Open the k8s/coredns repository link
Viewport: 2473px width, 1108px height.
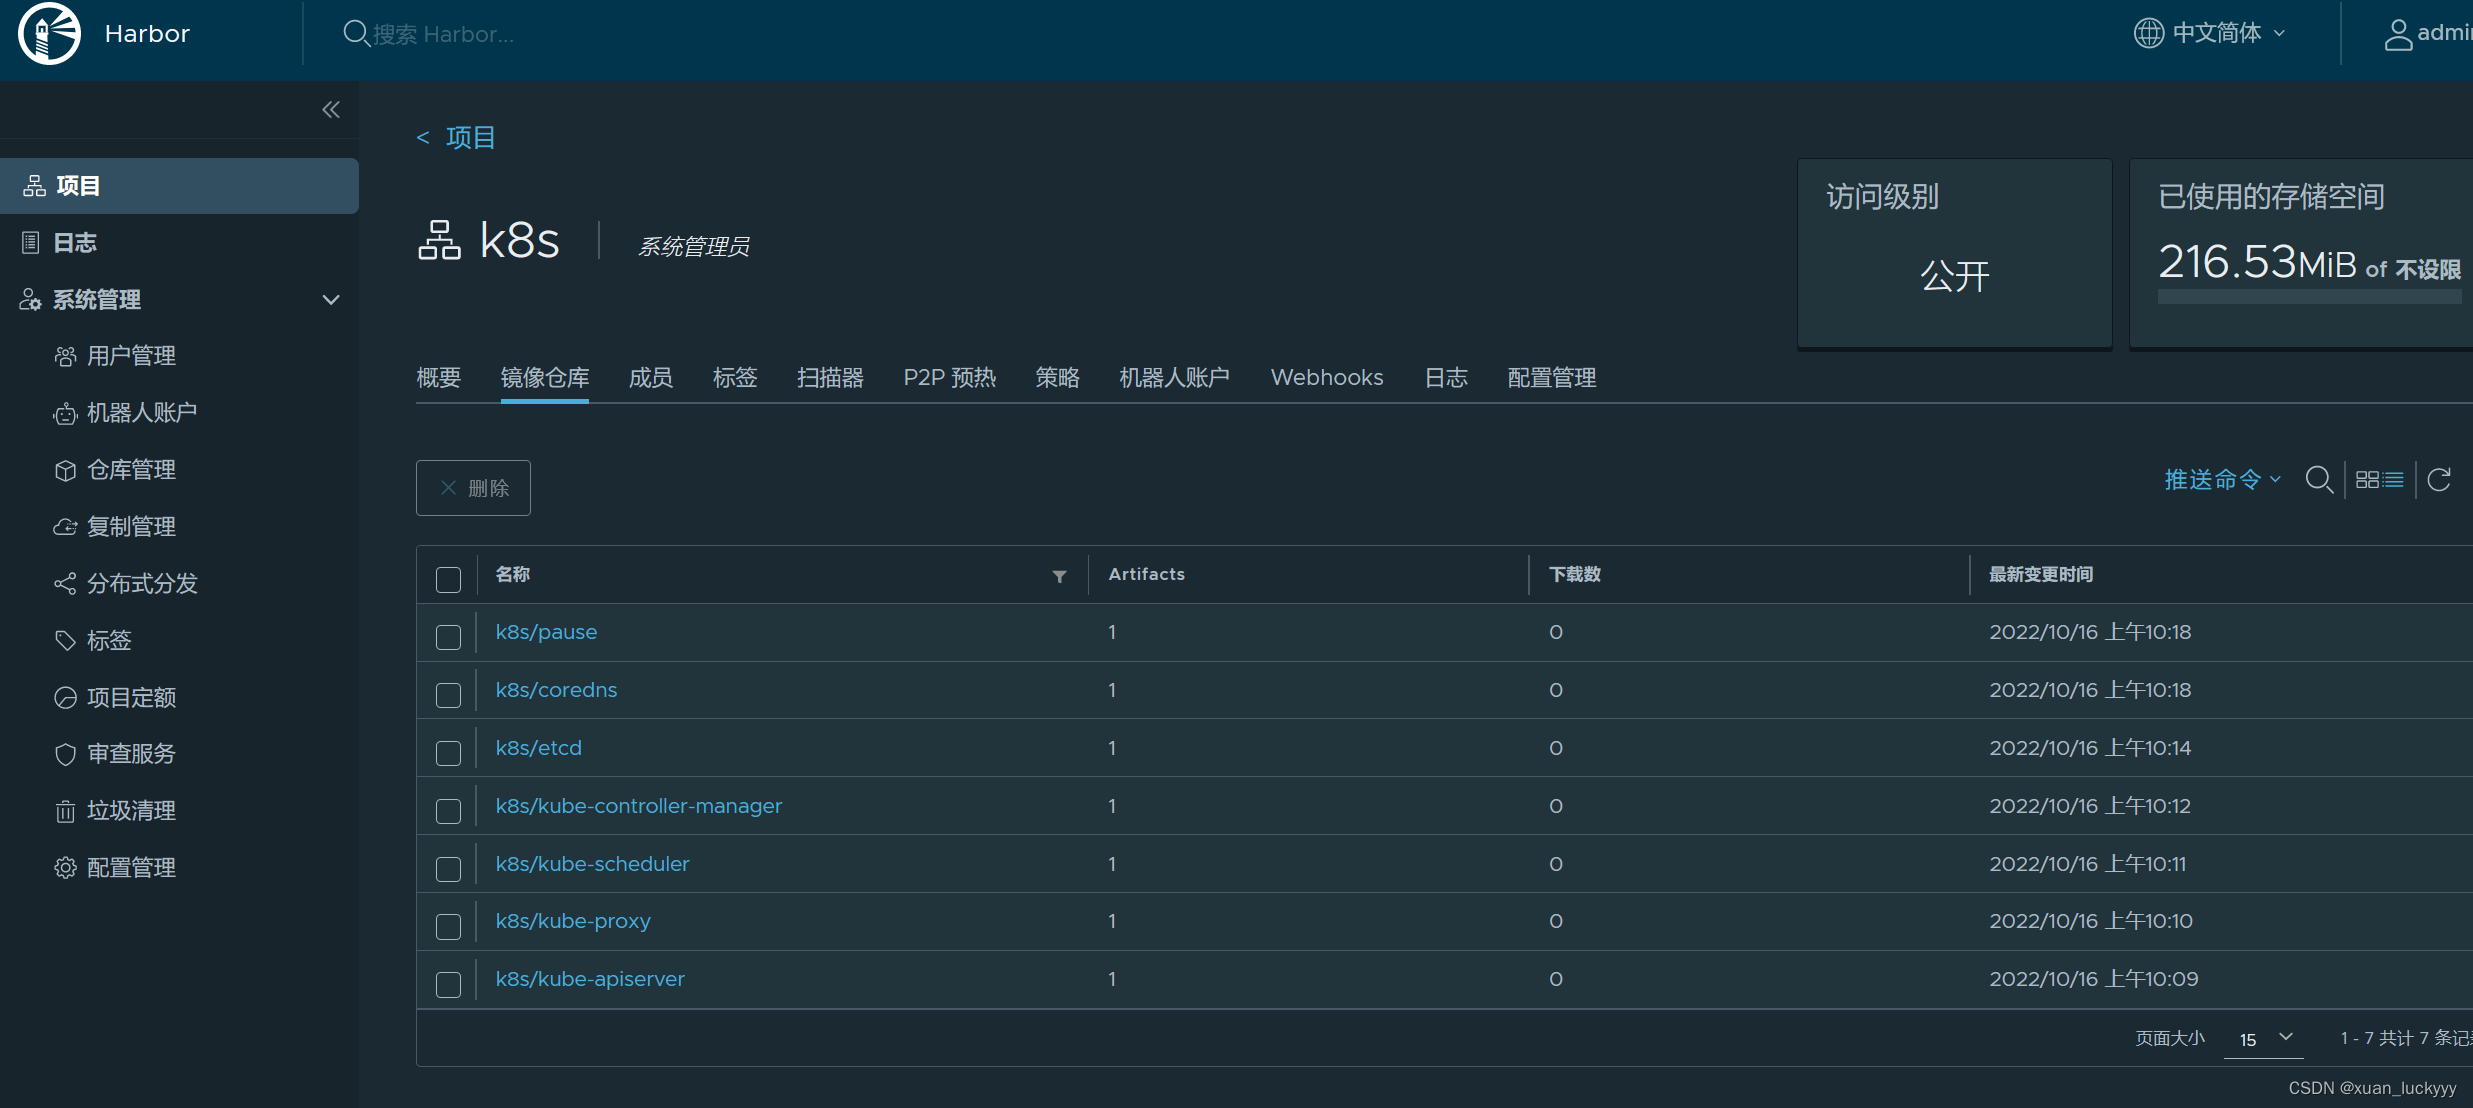pyautogui.click(x=556, y=690)
